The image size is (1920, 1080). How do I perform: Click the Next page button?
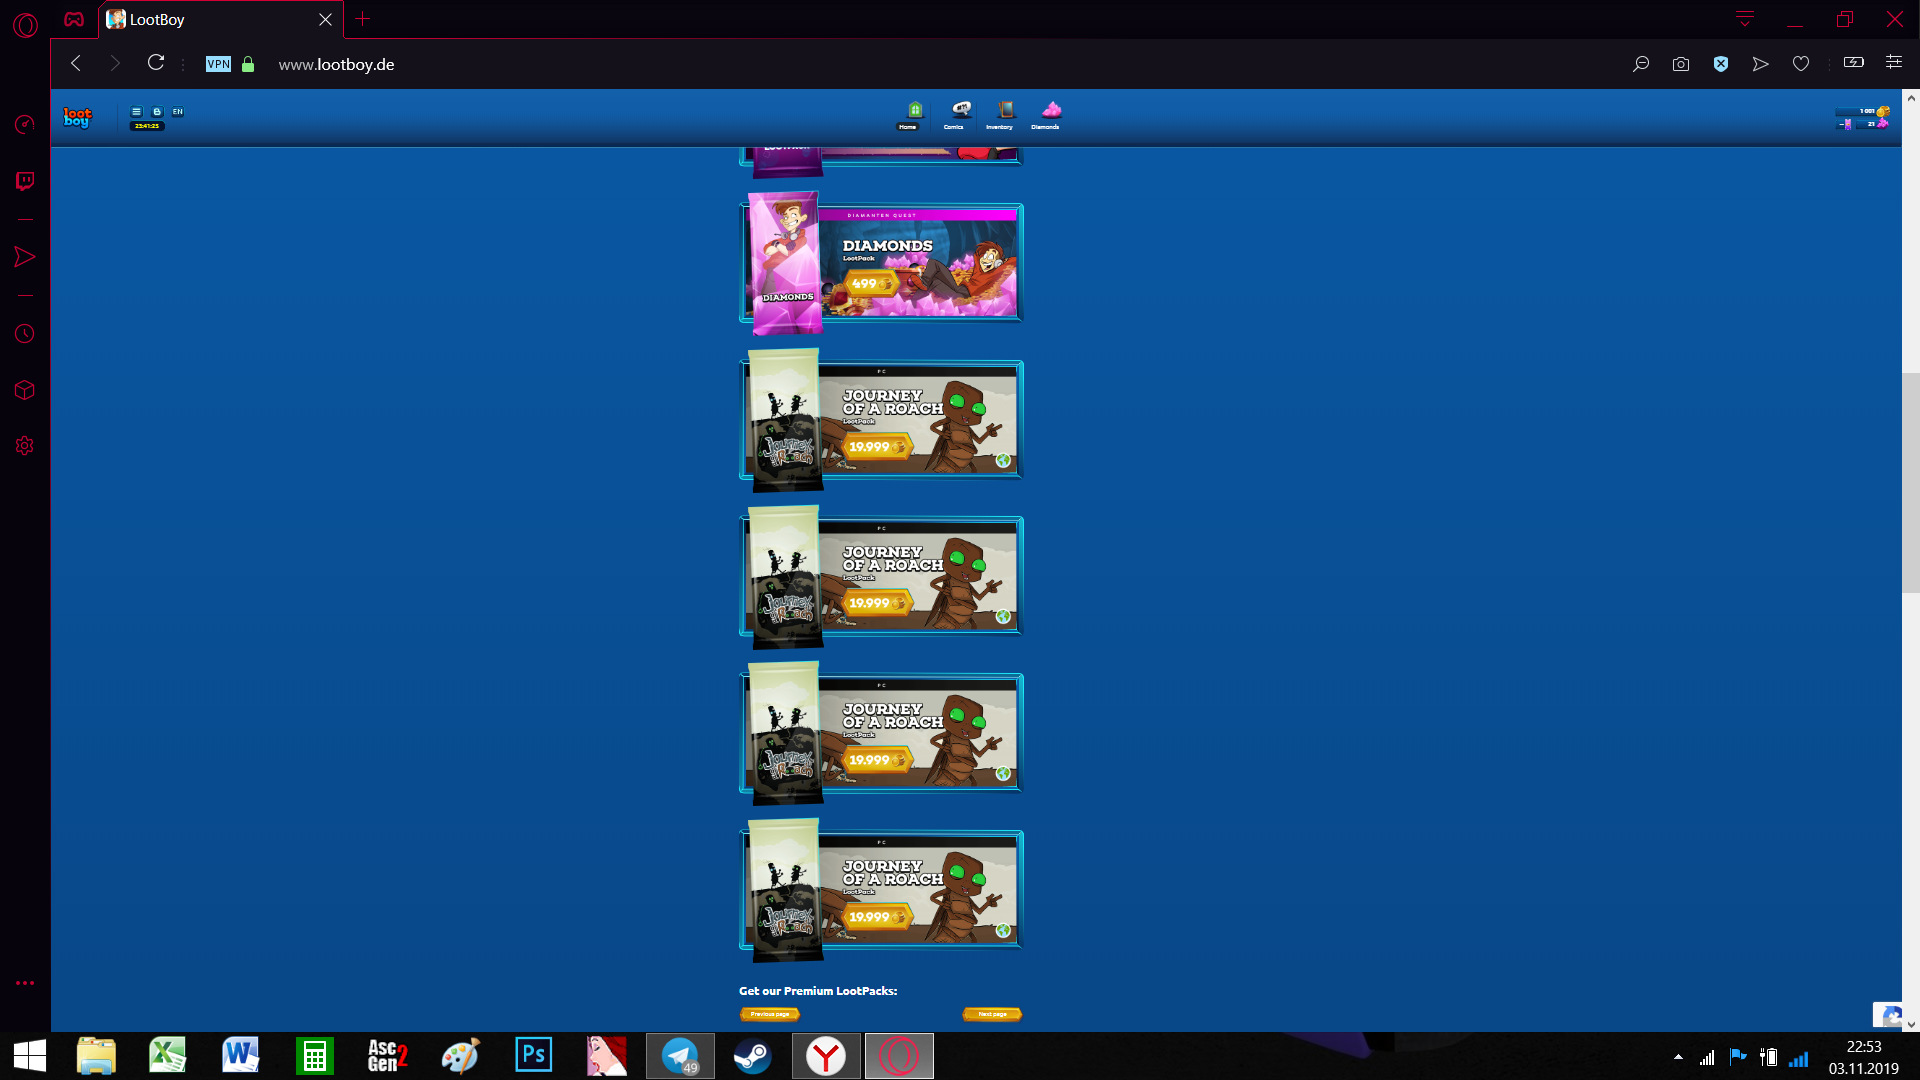[992, 1014]
